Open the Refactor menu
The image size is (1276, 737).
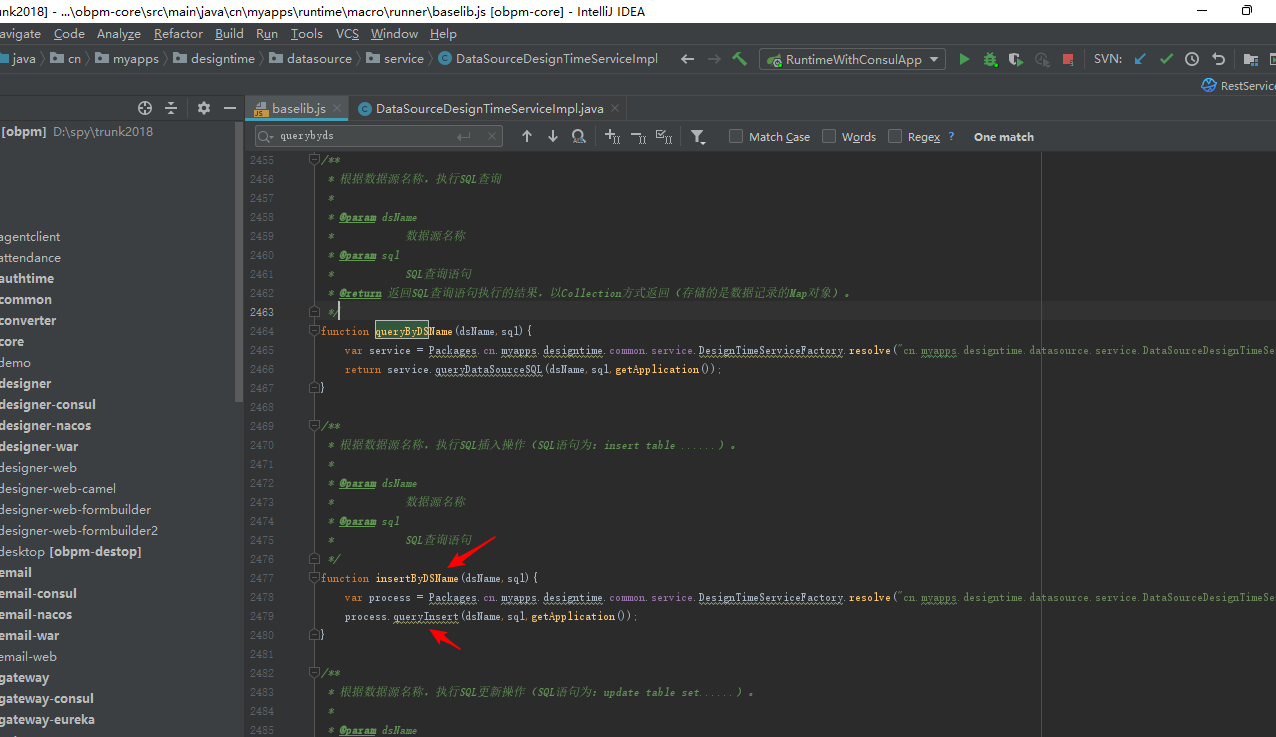[178, 33]
